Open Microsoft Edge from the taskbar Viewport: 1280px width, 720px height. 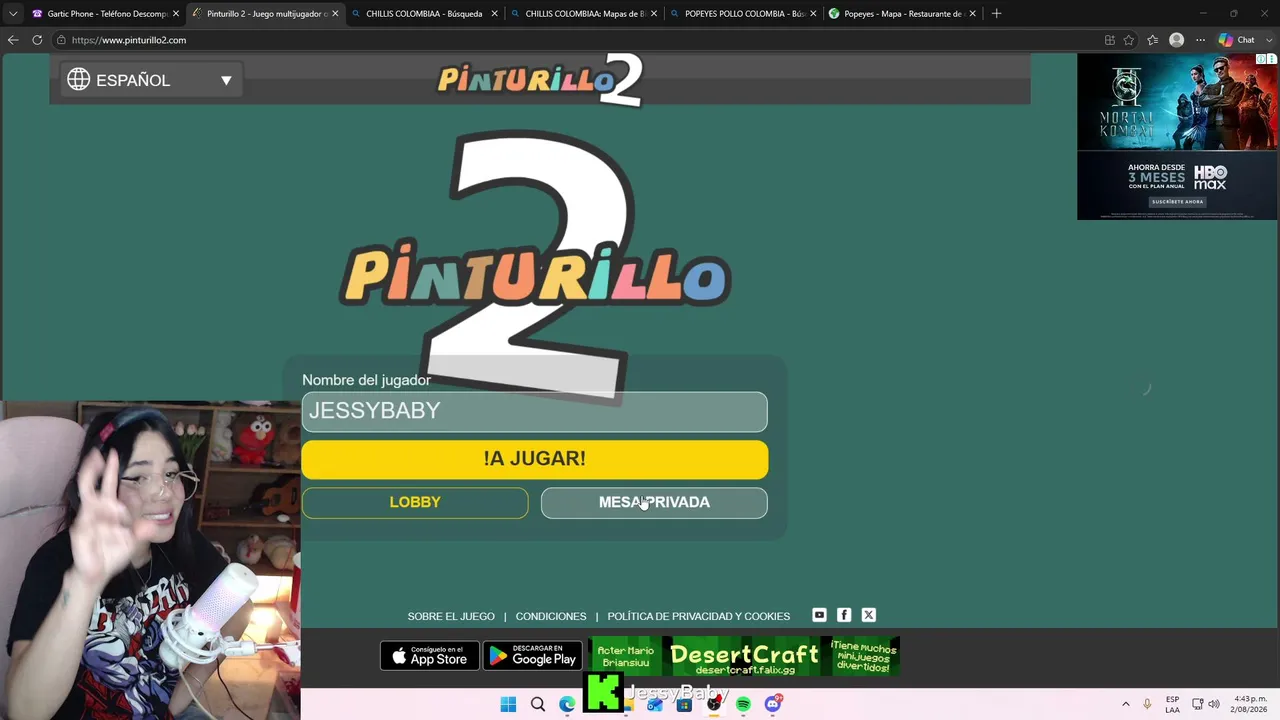tap(567, 704)
